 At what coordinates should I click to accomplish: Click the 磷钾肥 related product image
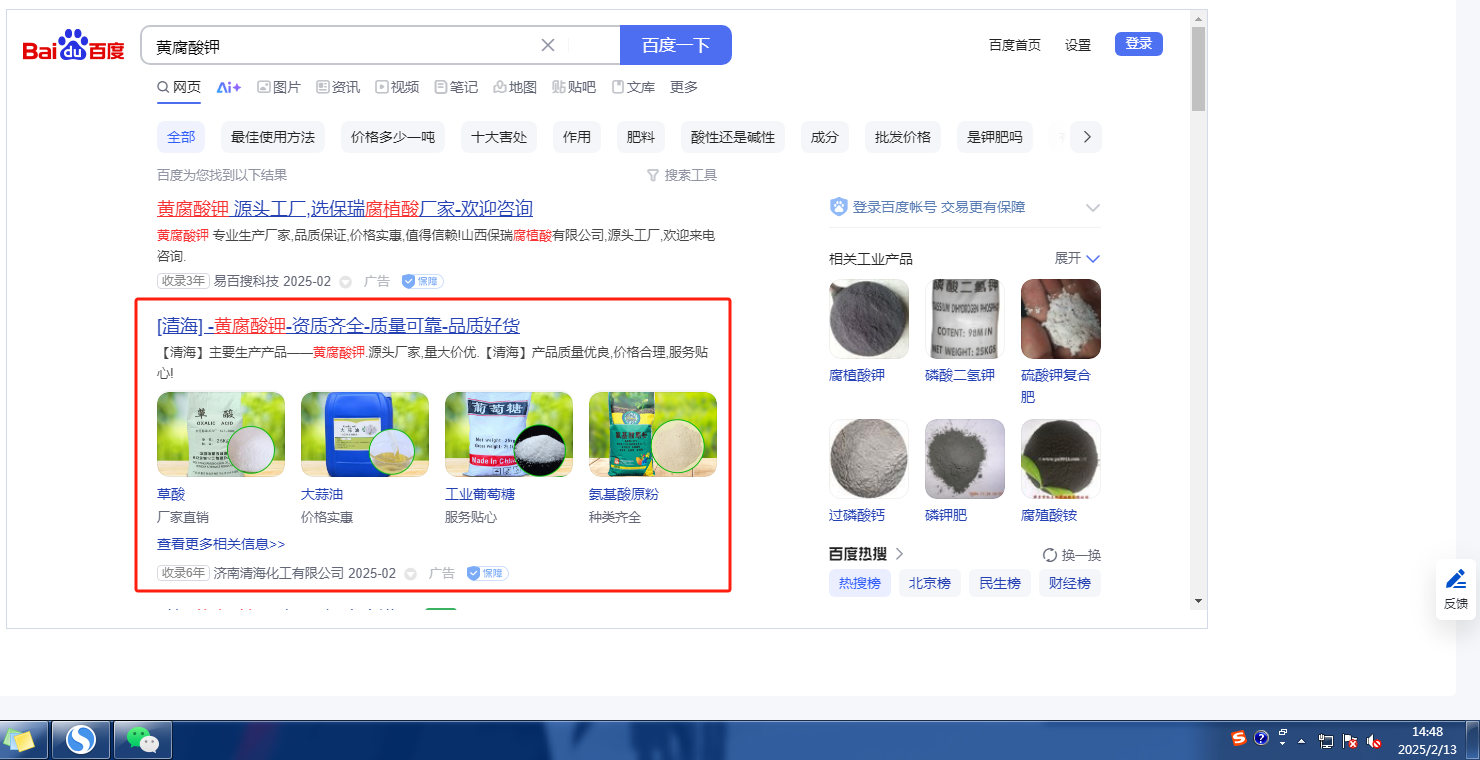(x=965, y=459)
